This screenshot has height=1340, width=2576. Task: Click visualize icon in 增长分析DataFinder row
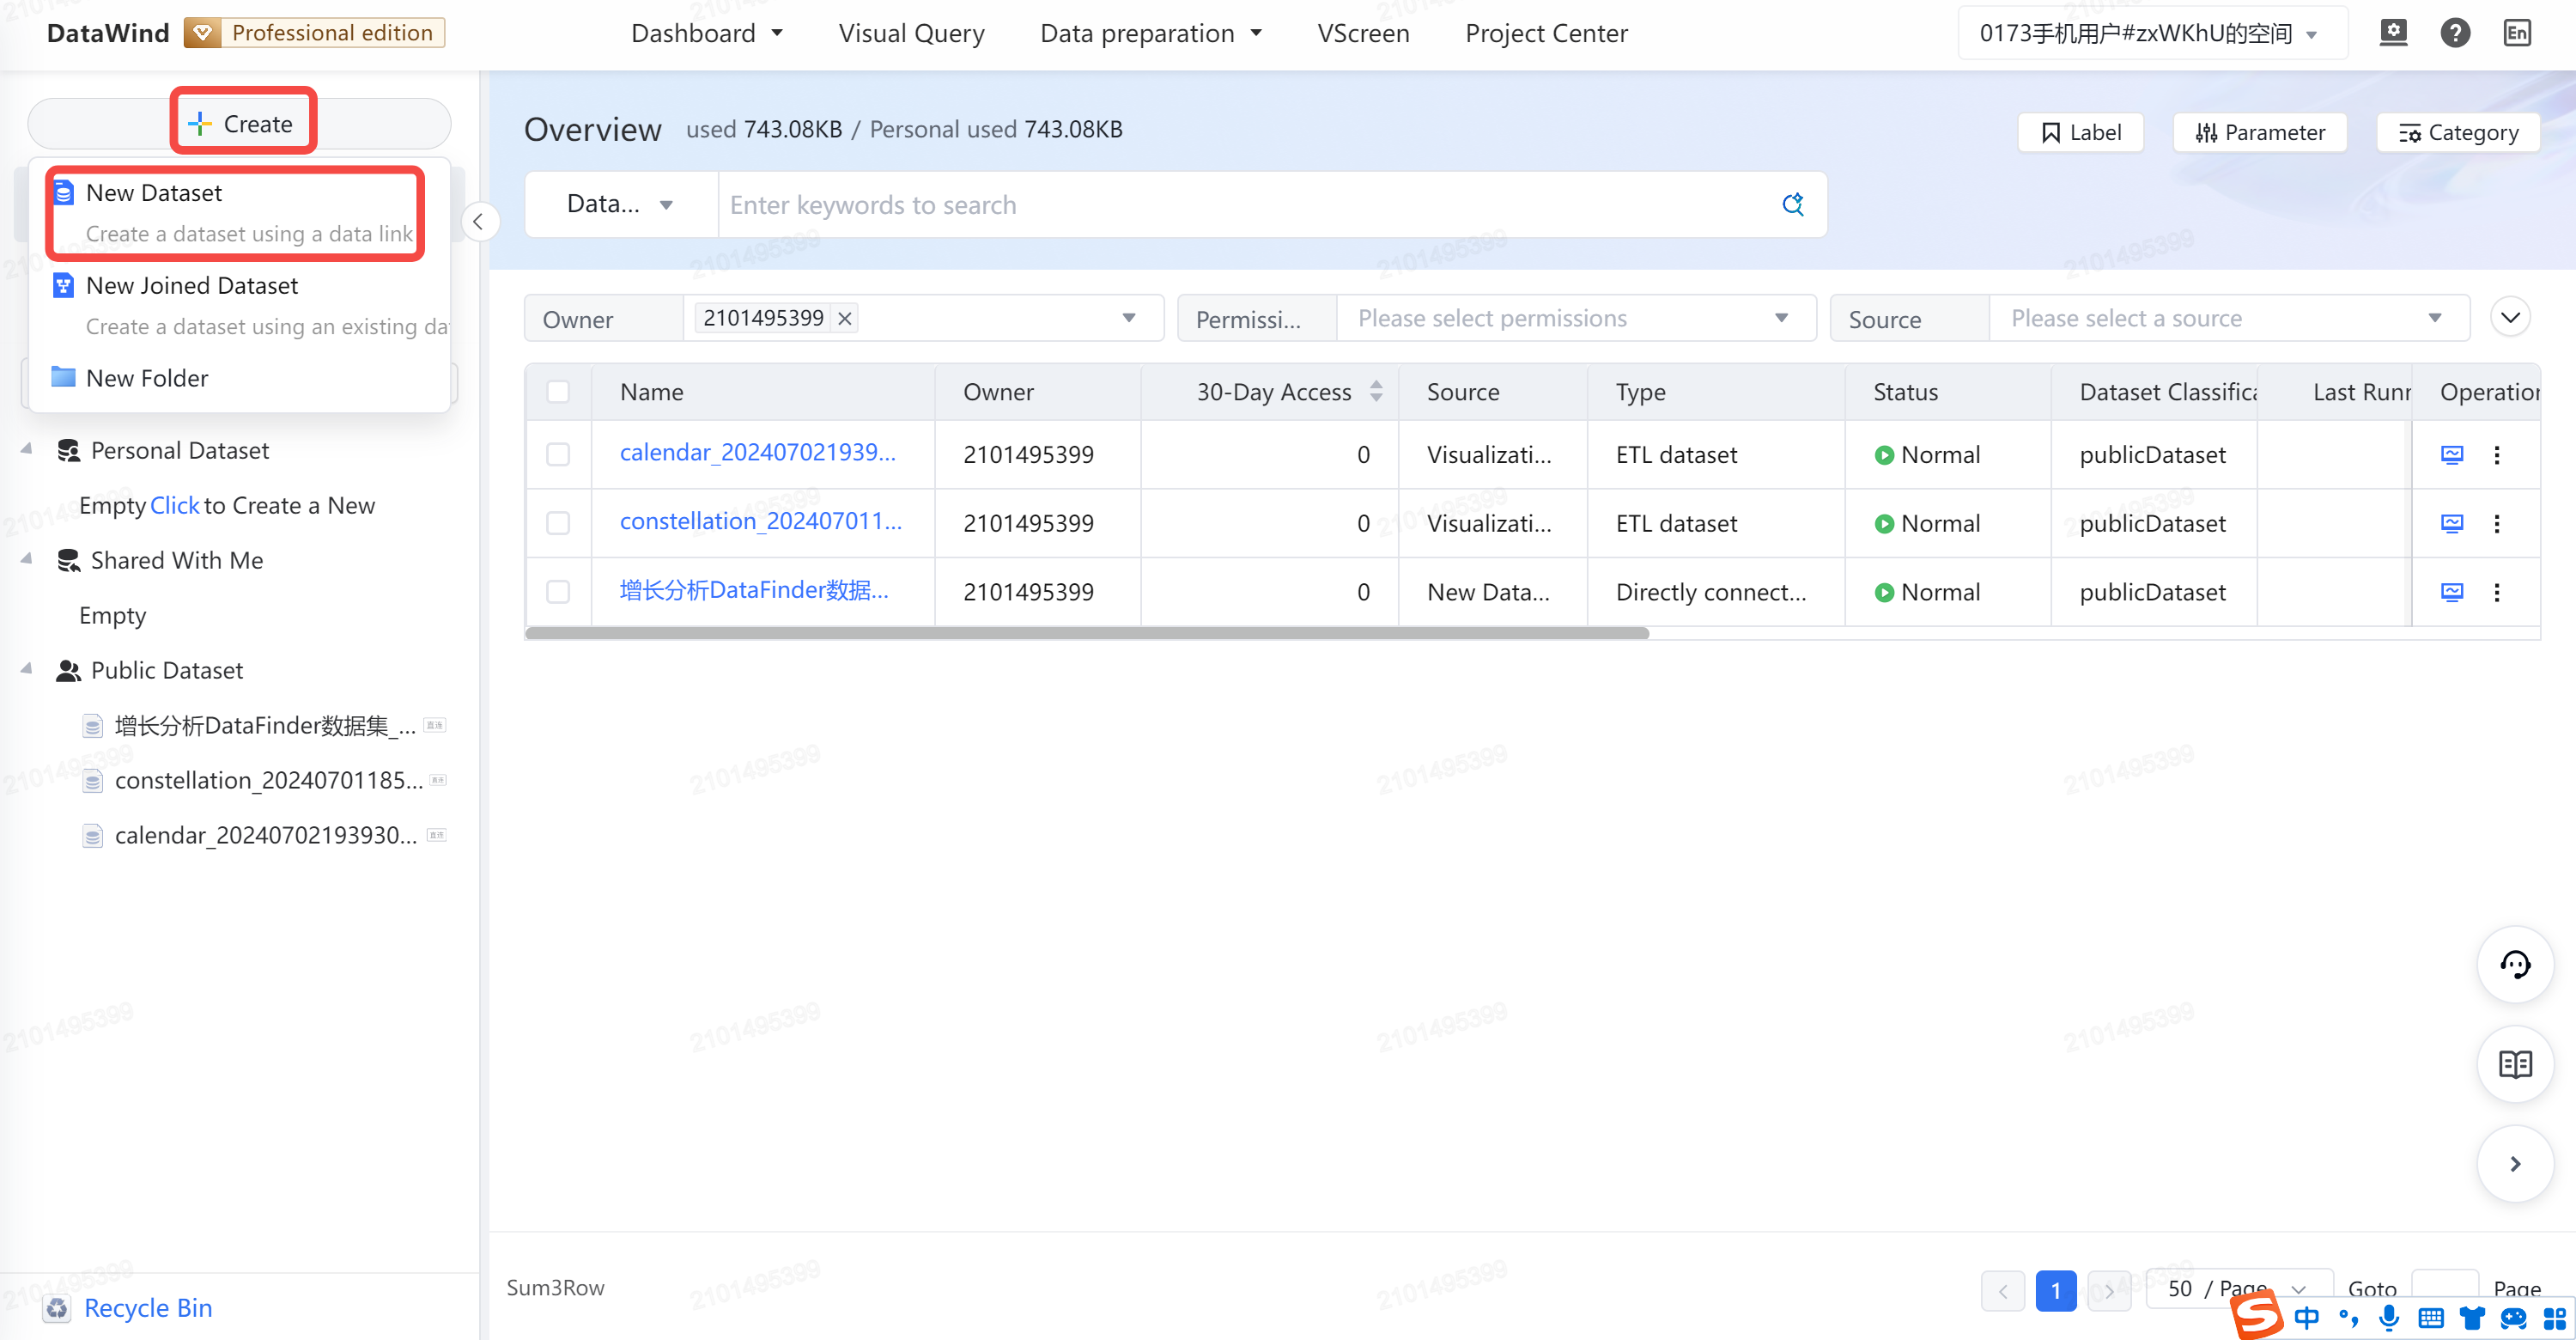pyautogui.click(x=2452, y=591)
